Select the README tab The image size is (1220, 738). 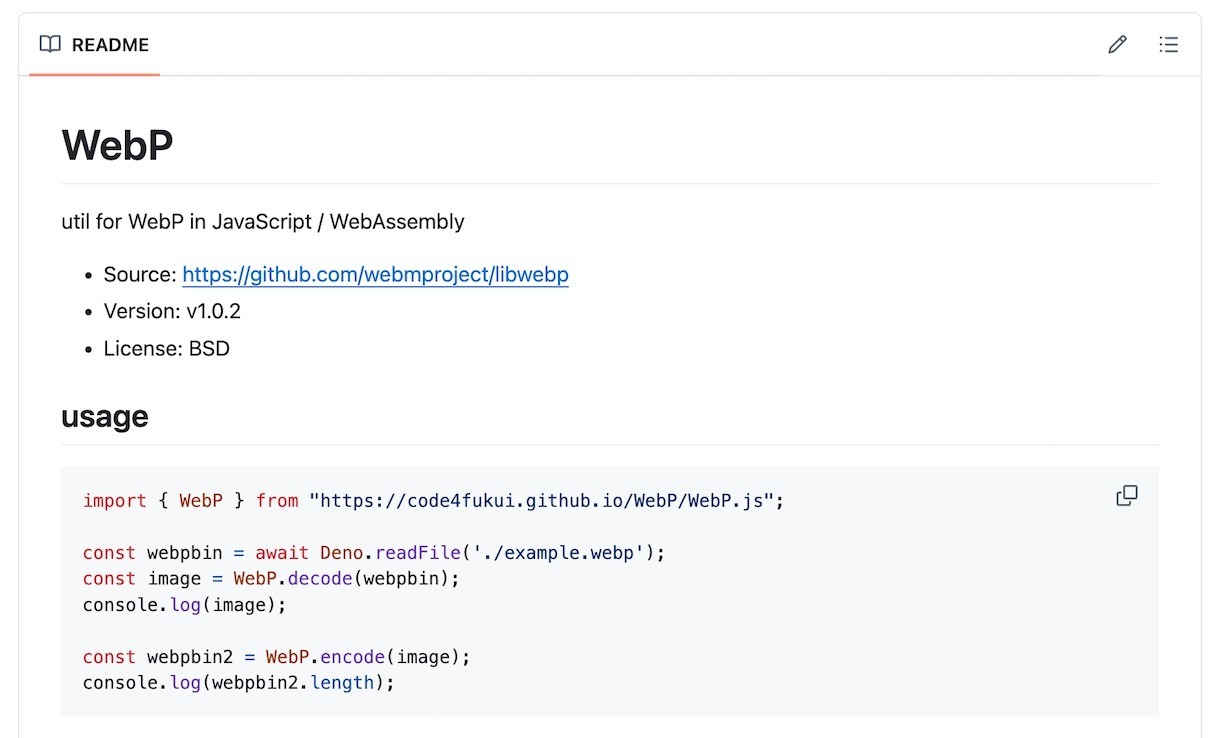coord(95,45)
